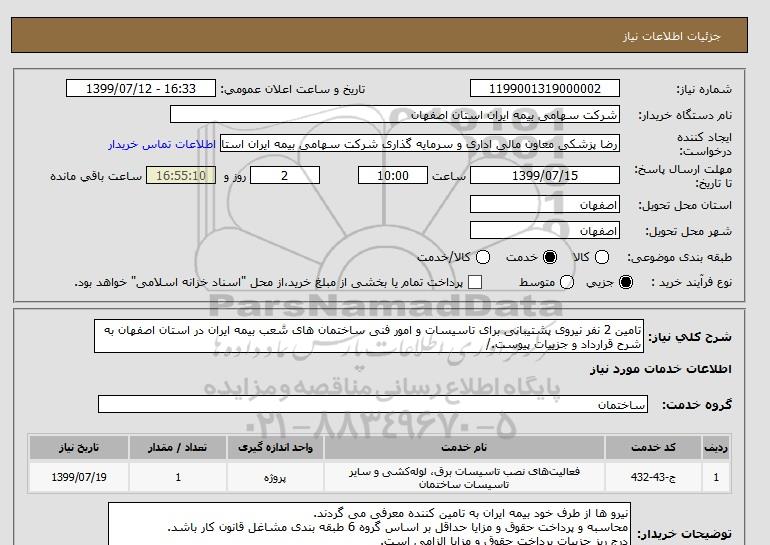Click the buyer notes text area
770x545 pixels.
pyautogui.click(x=369, y=524)
